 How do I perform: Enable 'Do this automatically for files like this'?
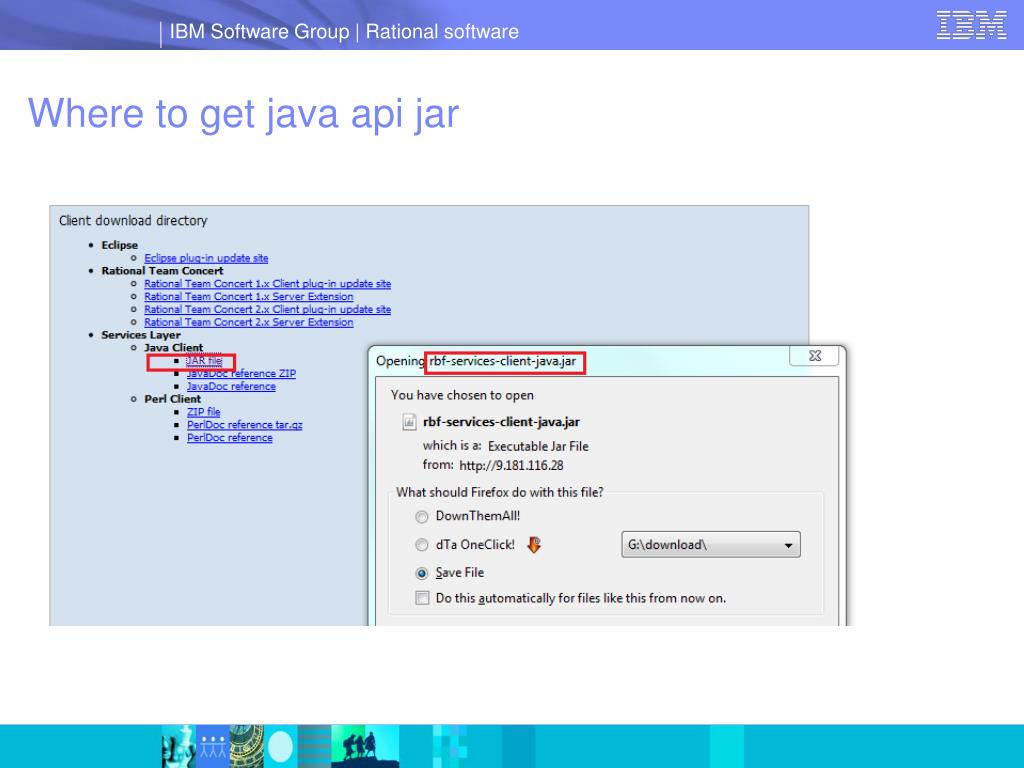click(423, 598)
